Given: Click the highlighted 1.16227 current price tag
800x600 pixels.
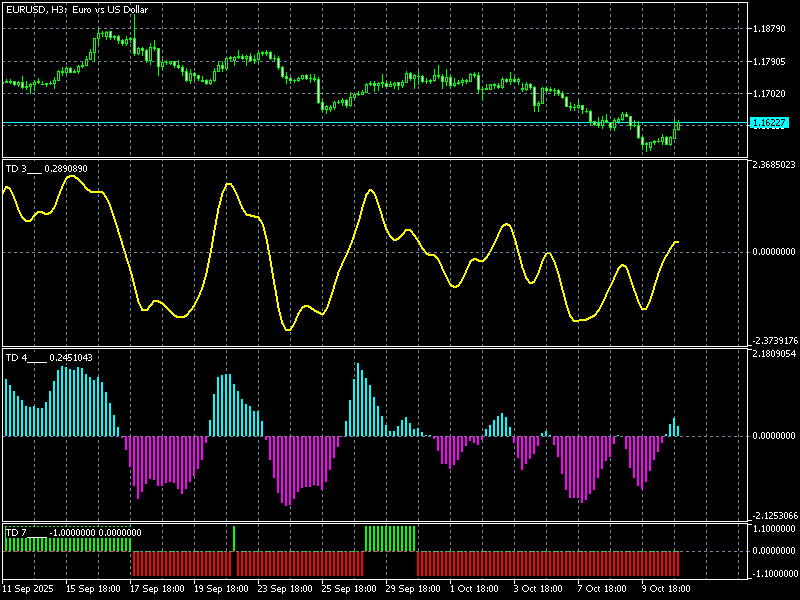Looking at the screenshot, I should pyautogui.click(x=769, y=122).
